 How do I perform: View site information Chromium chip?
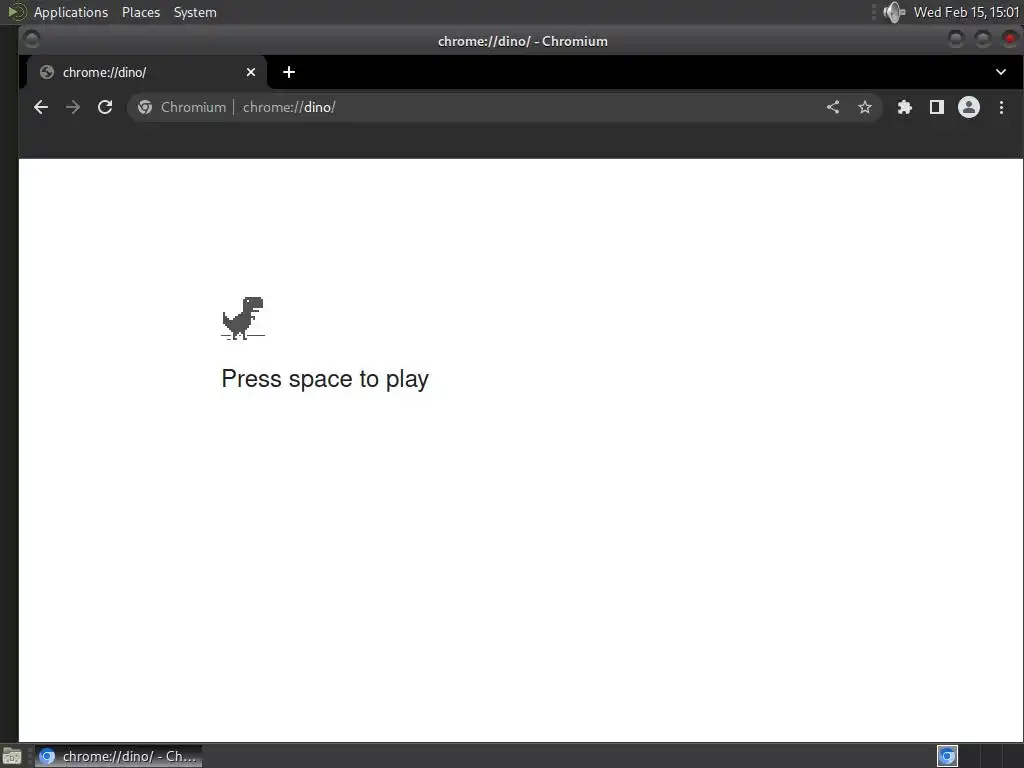[x=182, y=107]
